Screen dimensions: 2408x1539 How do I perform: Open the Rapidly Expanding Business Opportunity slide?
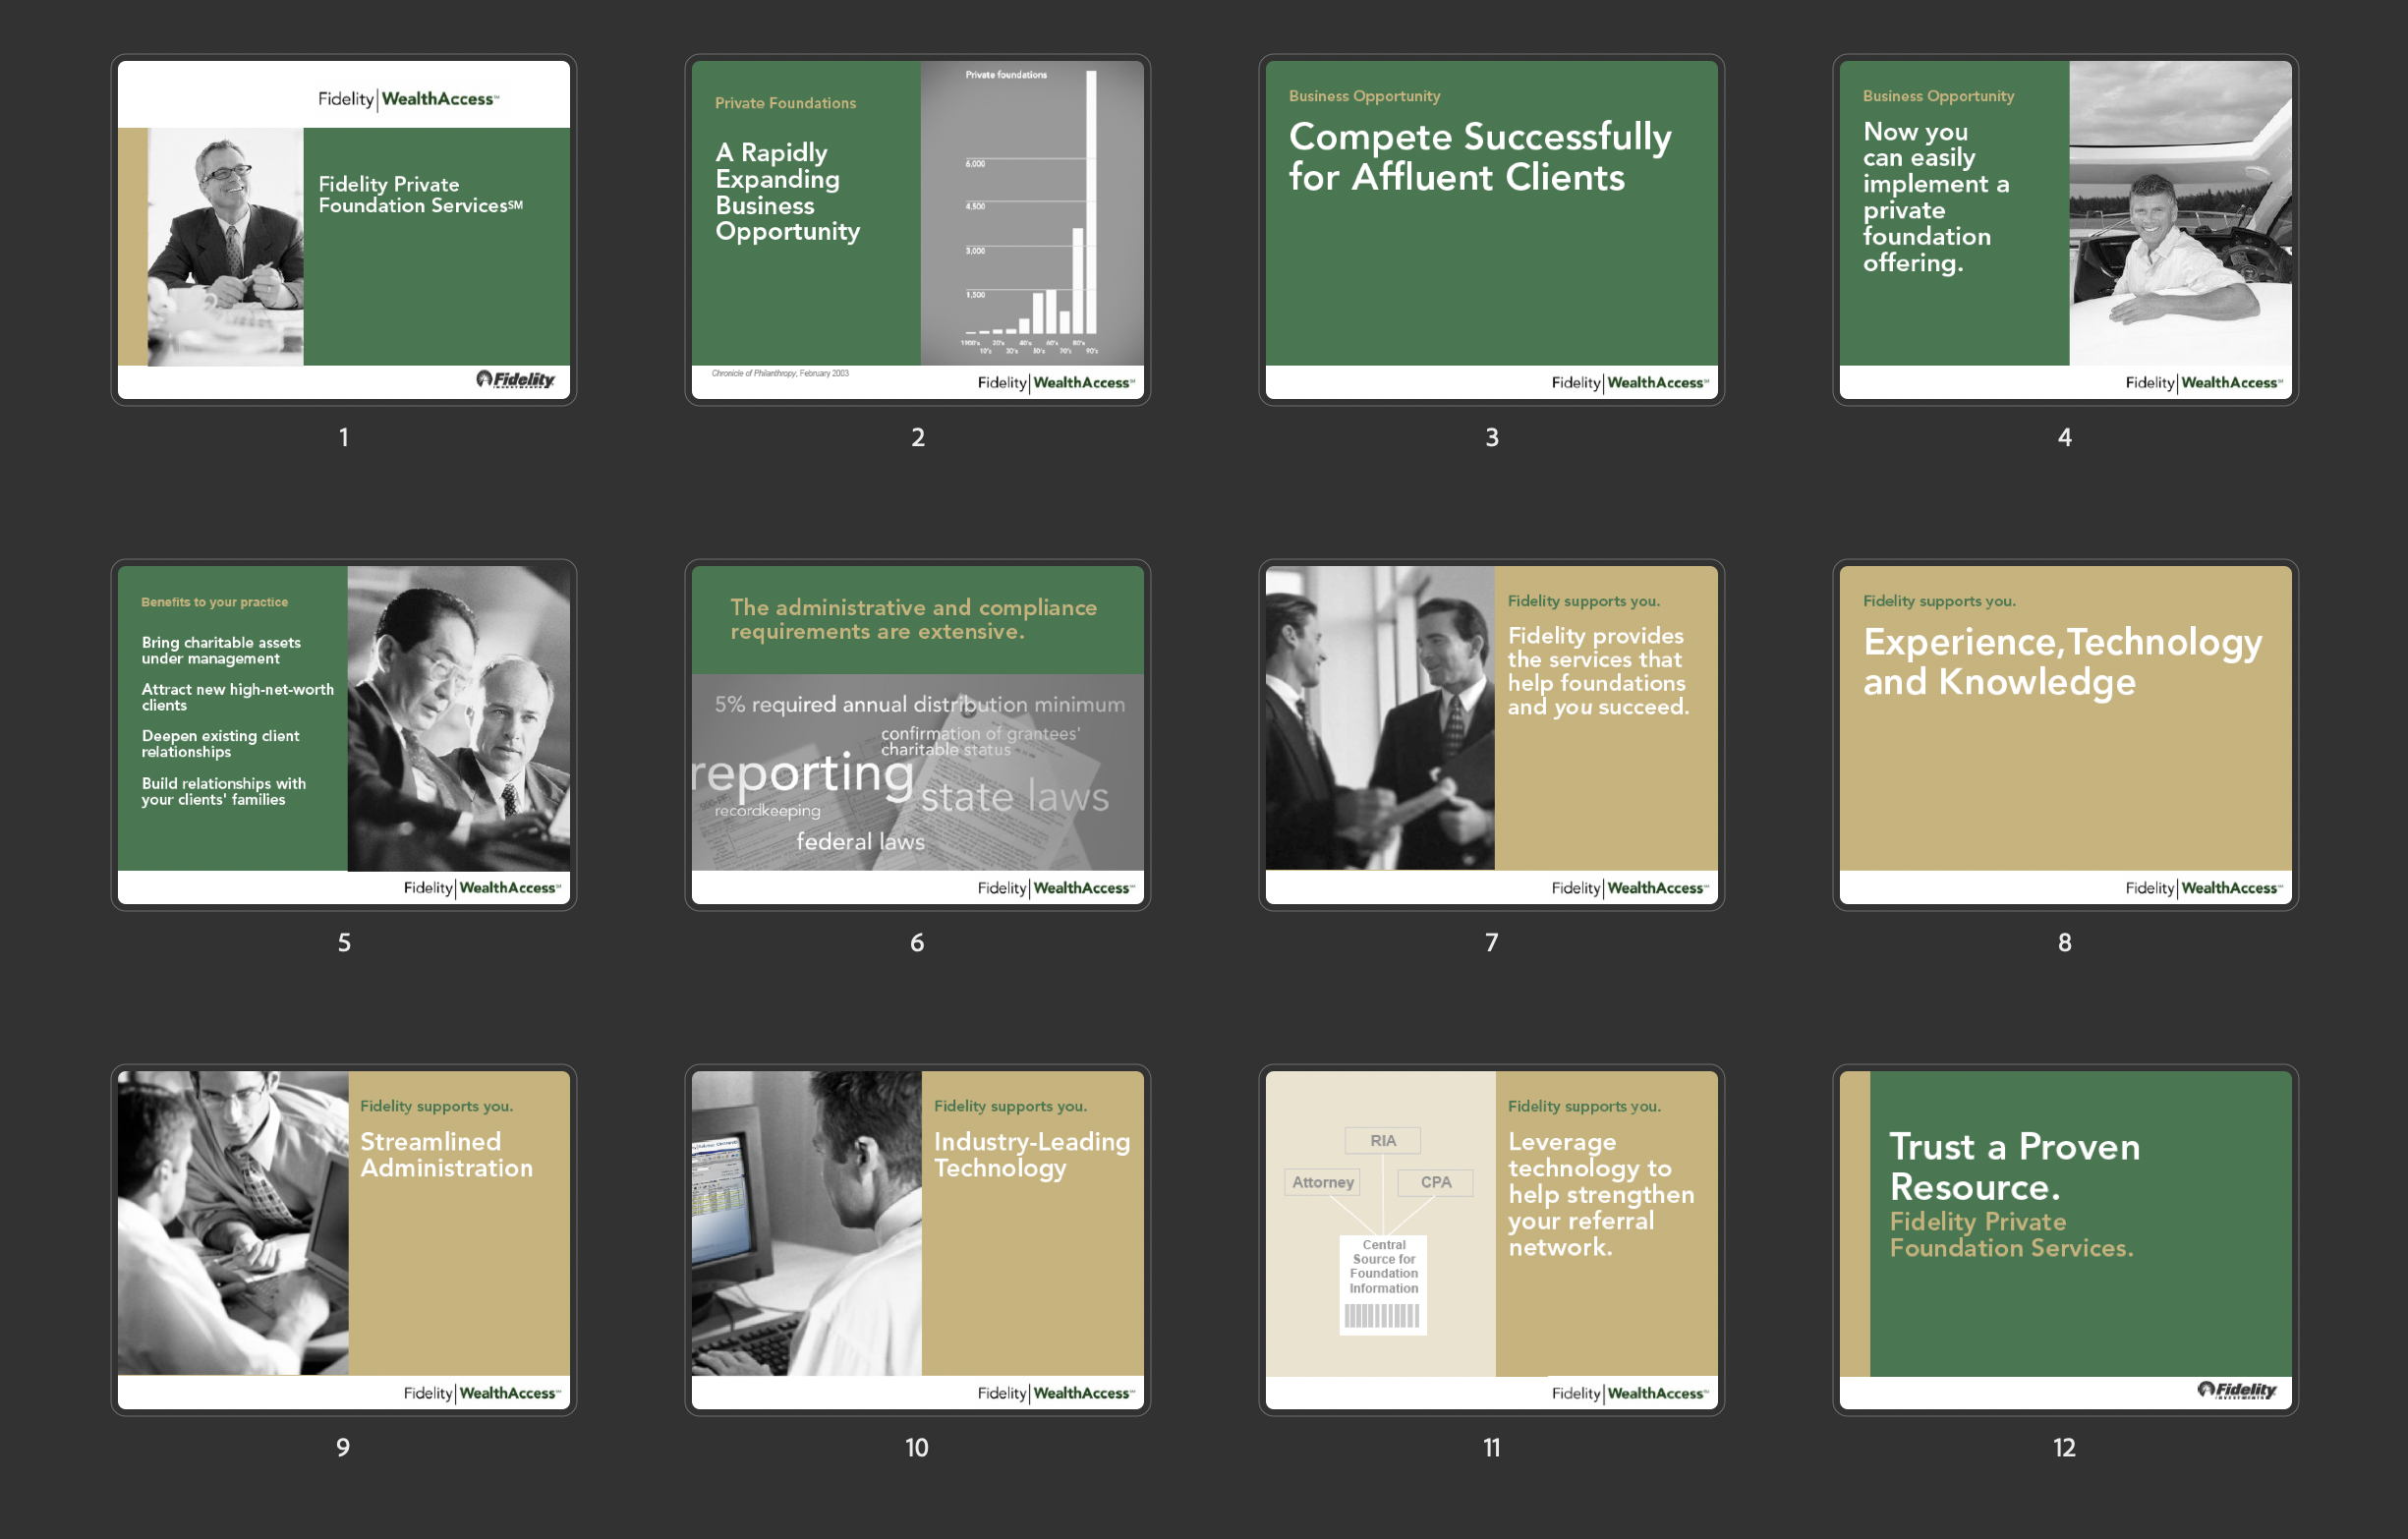click(917, 229)
